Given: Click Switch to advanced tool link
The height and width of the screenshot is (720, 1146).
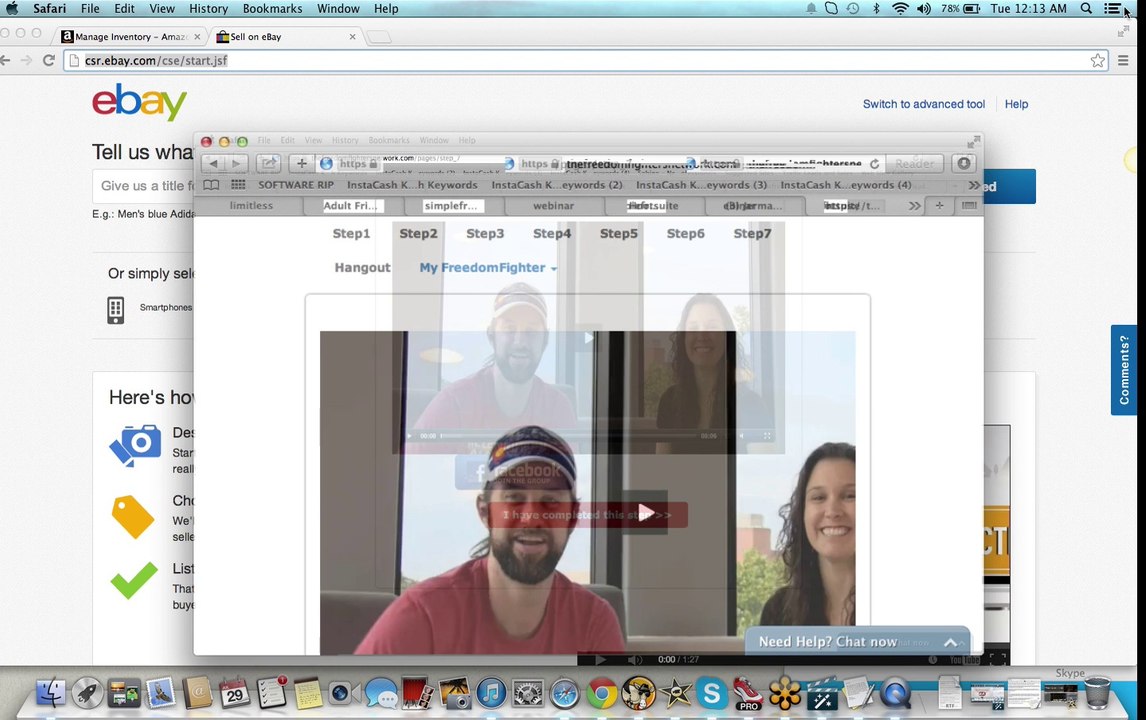Looking at the screenshot, I should [x=924, y=104].
